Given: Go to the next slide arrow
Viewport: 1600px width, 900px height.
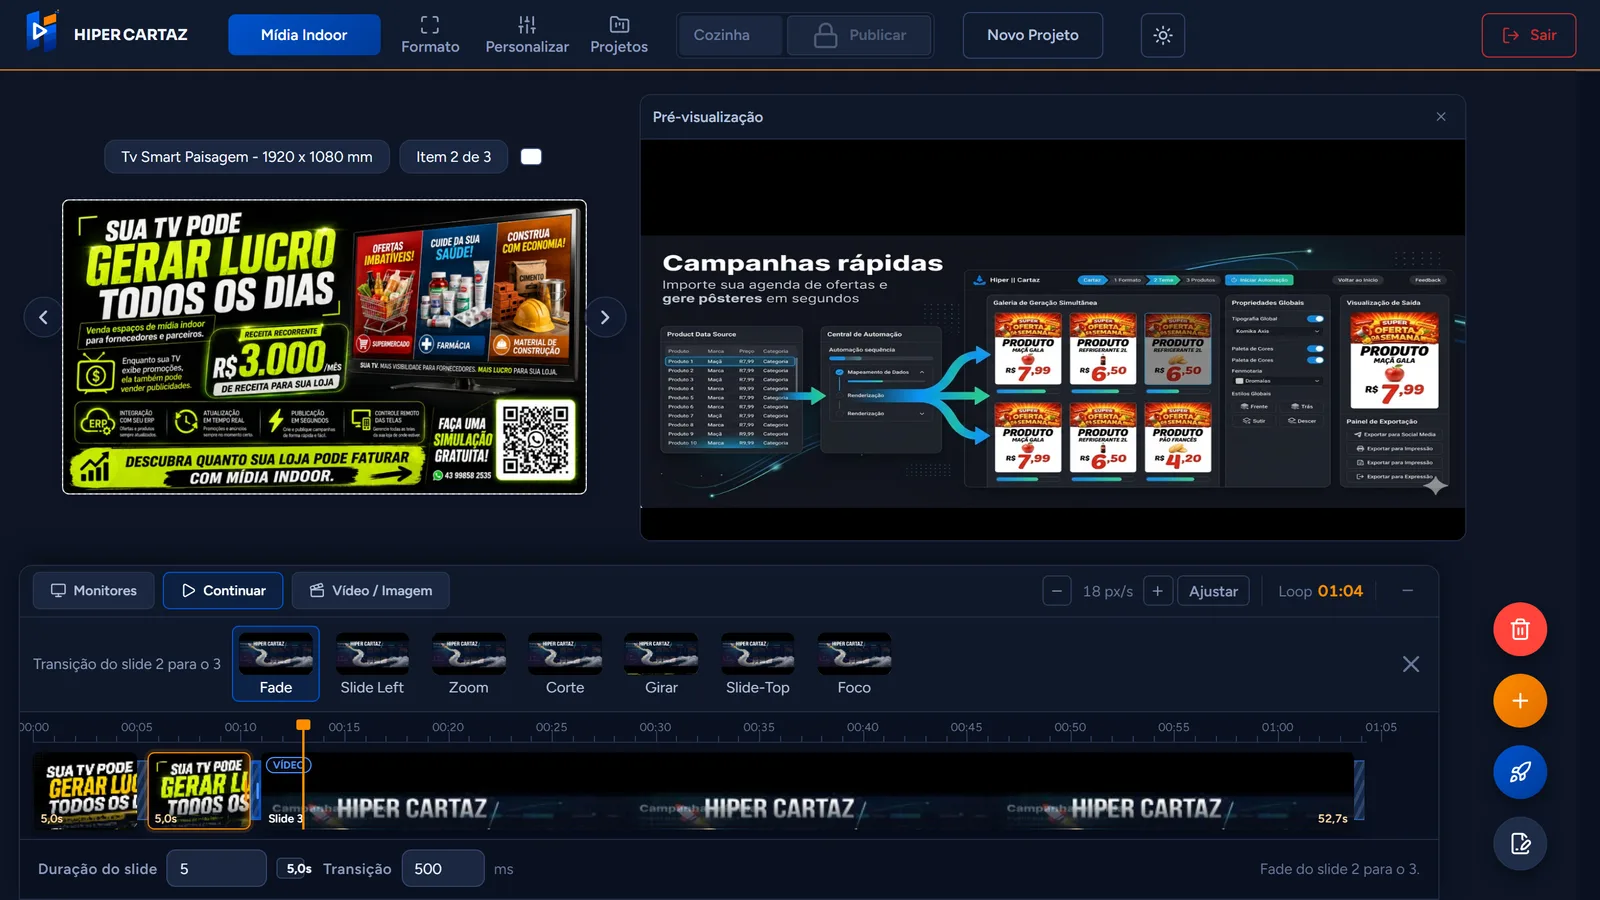Looking at the screenshot, I should pos(605,317).
